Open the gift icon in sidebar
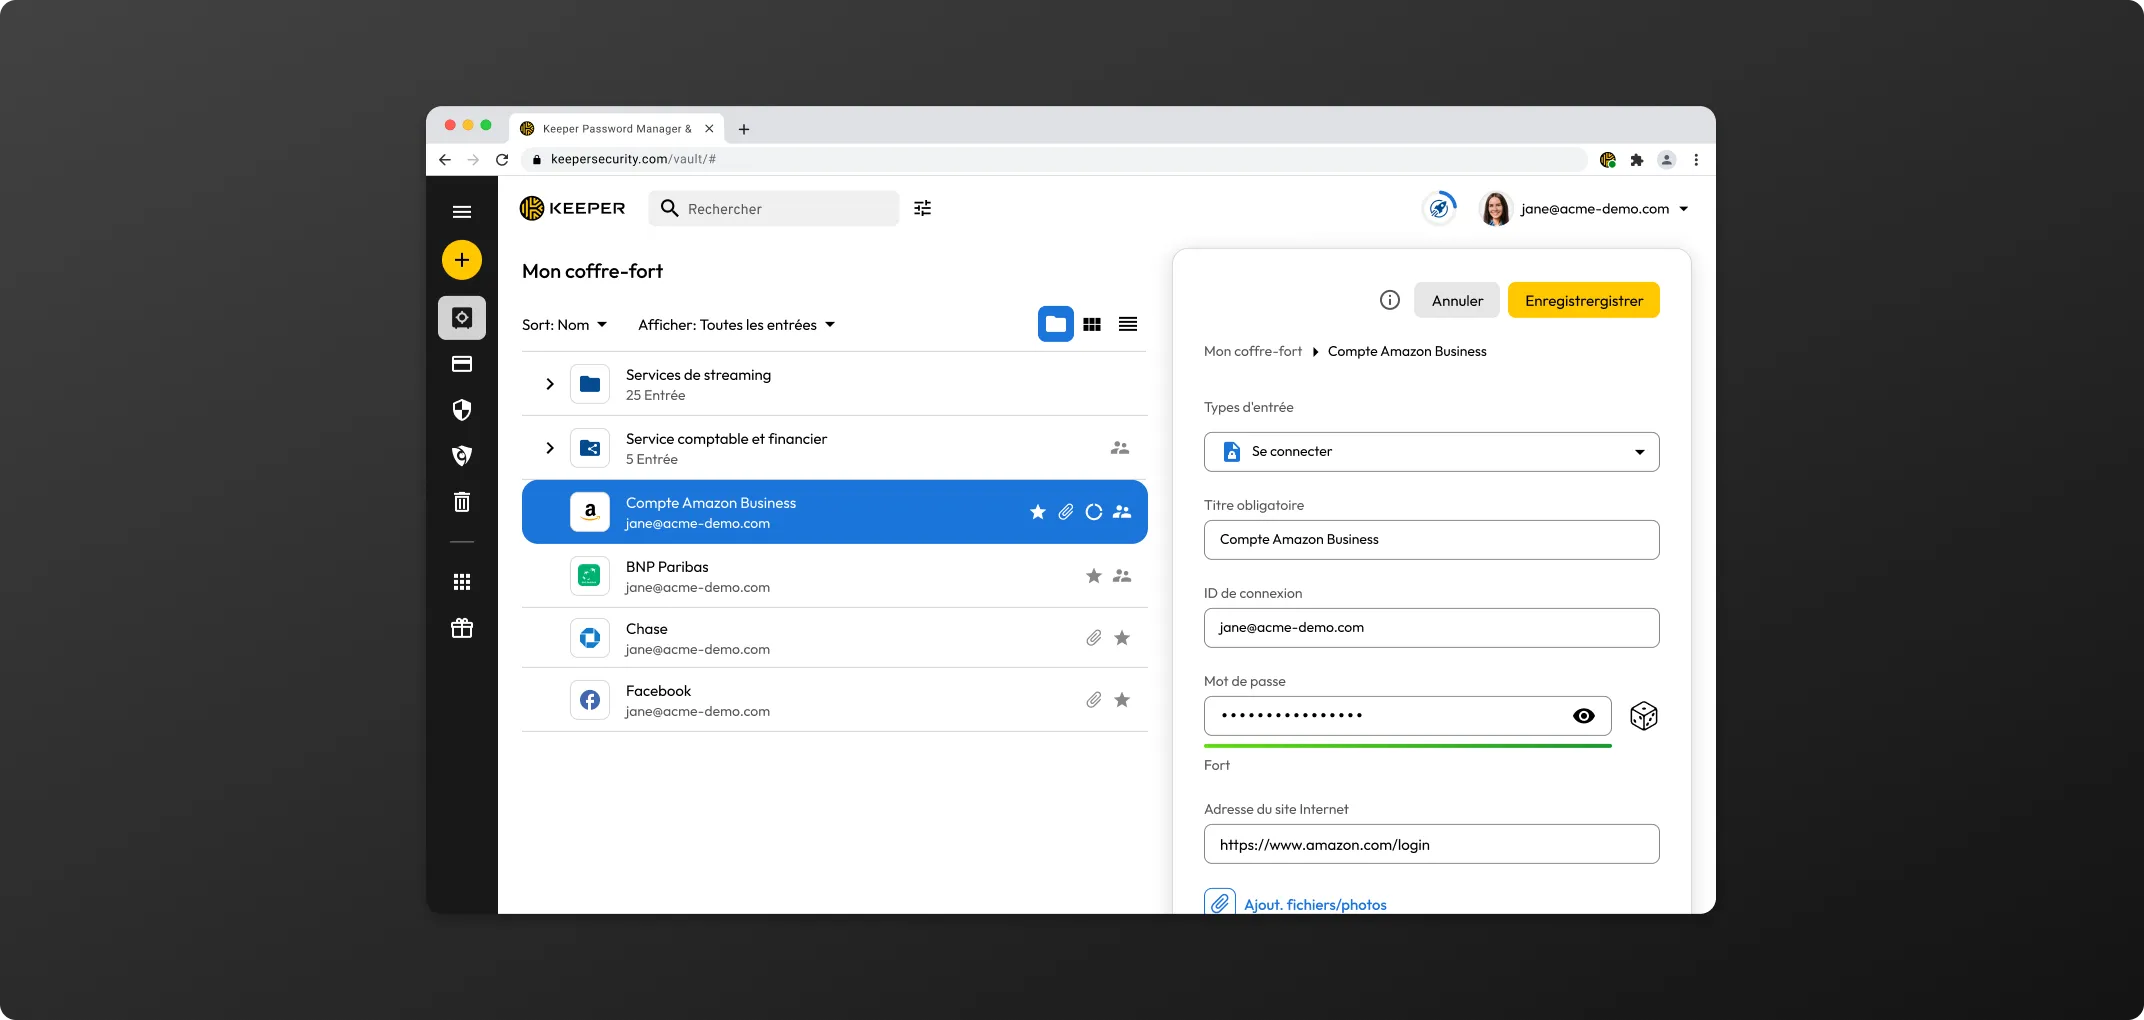Screen dimensions: 2144x1020 point(461,628)
